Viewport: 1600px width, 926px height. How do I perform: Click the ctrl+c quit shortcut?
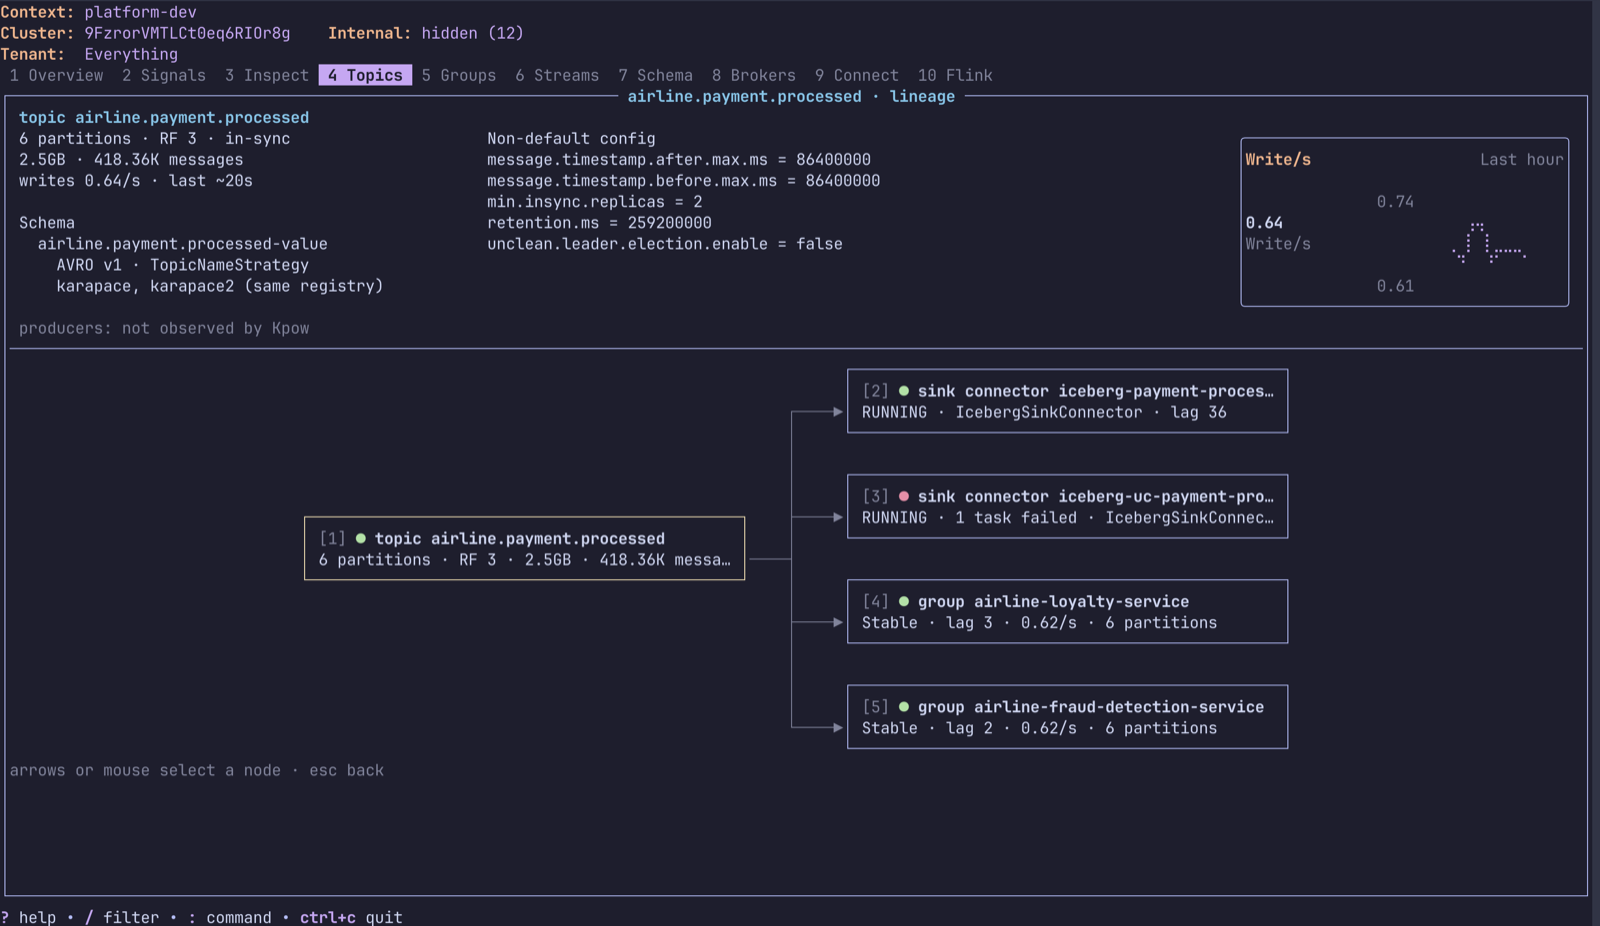(351, 917)
